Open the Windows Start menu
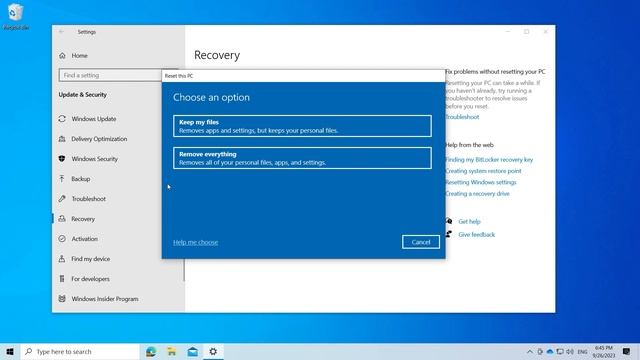 click(x=10, y=351)
